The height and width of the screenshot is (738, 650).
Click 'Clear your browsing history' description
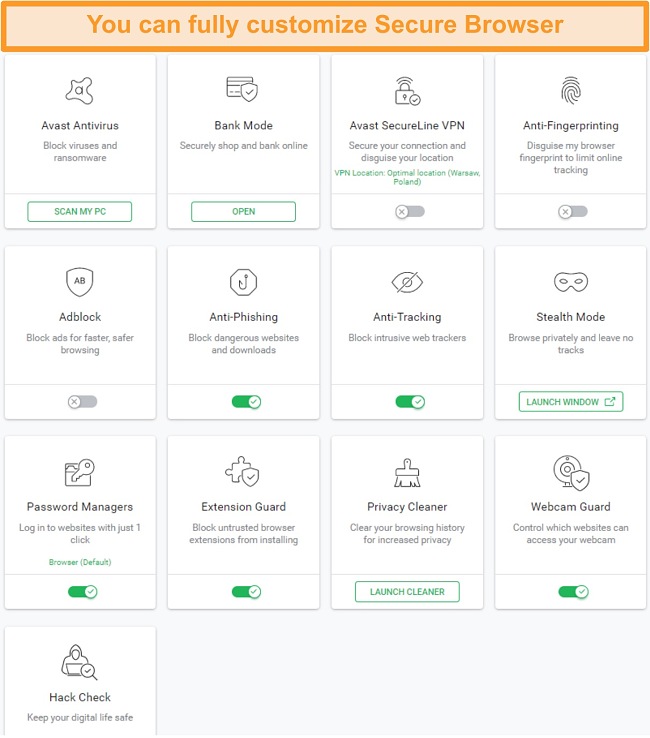pyautogui.click(x=407, y=534)
